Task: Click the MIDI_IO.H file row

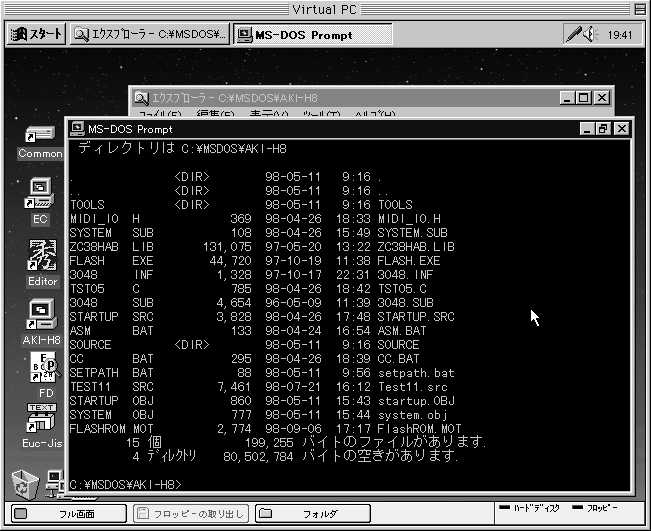Action: [x=255, y=219]
